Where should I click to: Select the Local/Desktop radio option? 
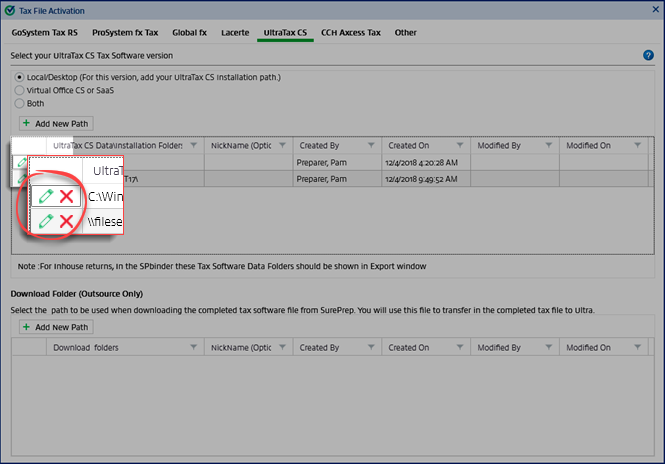point(18,77)
